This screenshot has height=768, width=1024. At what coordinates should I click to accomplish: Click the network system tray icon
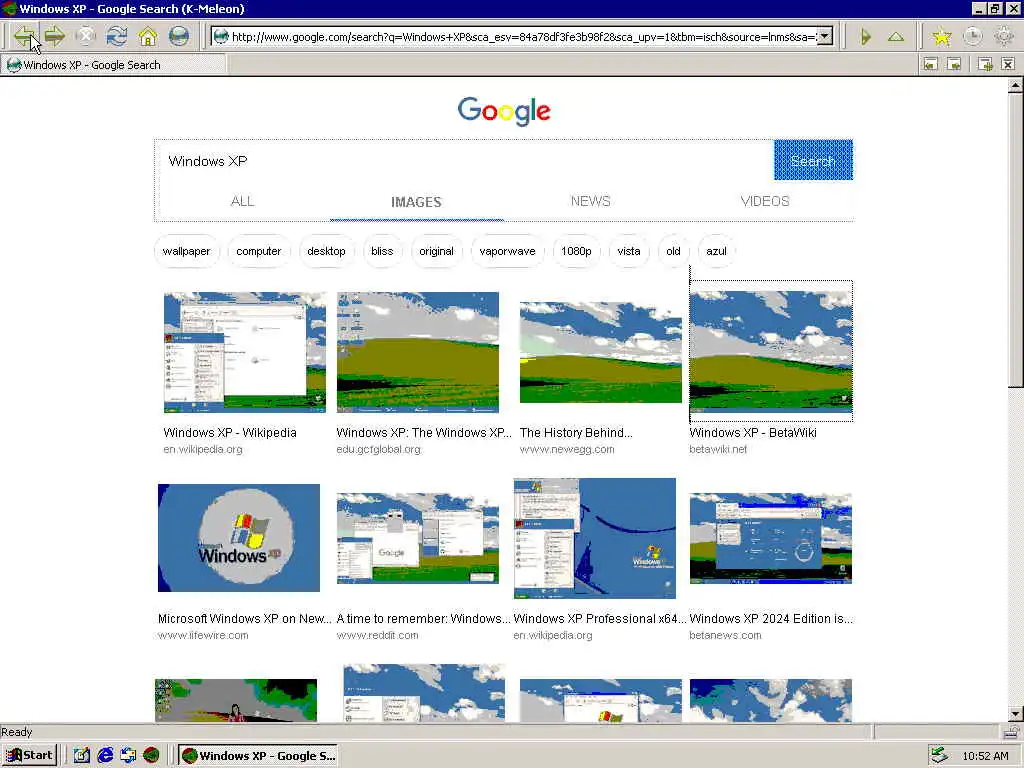point(940,756)
